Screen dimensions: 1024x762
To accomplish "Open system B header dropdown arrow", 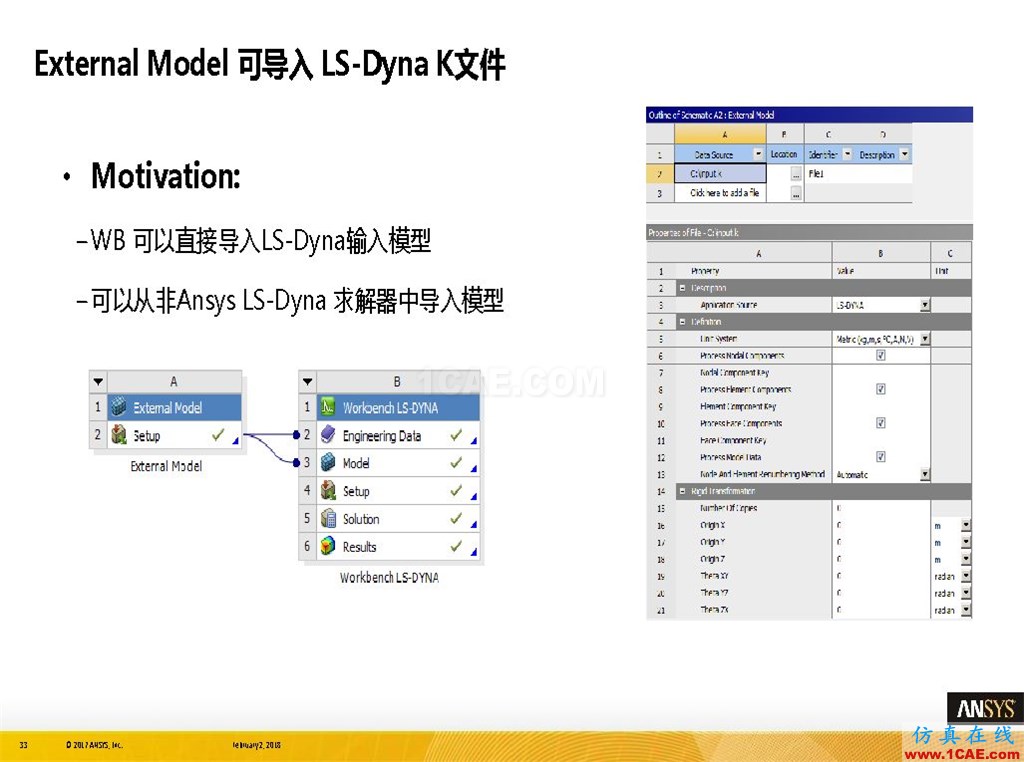I will pos(308,381).
